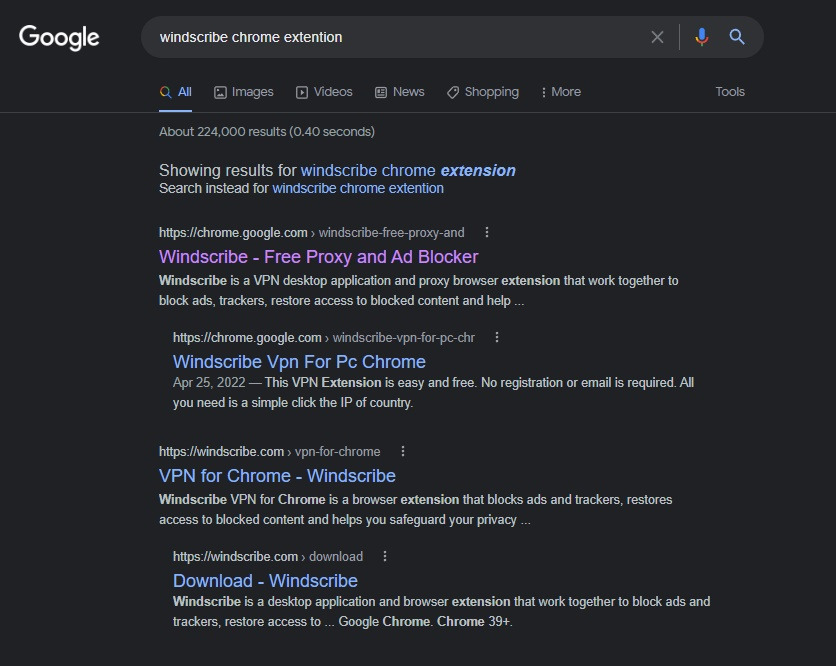Expand the More menu

click(x=560, y=92)
